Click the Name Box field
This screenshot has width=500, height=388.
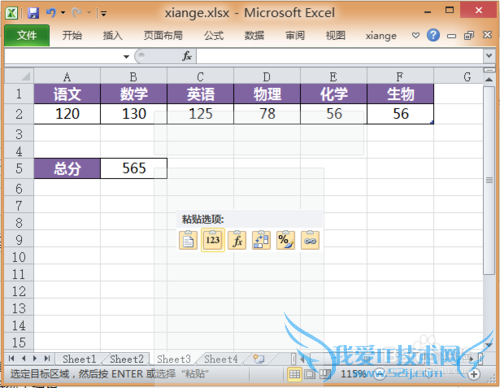point(63,56)
